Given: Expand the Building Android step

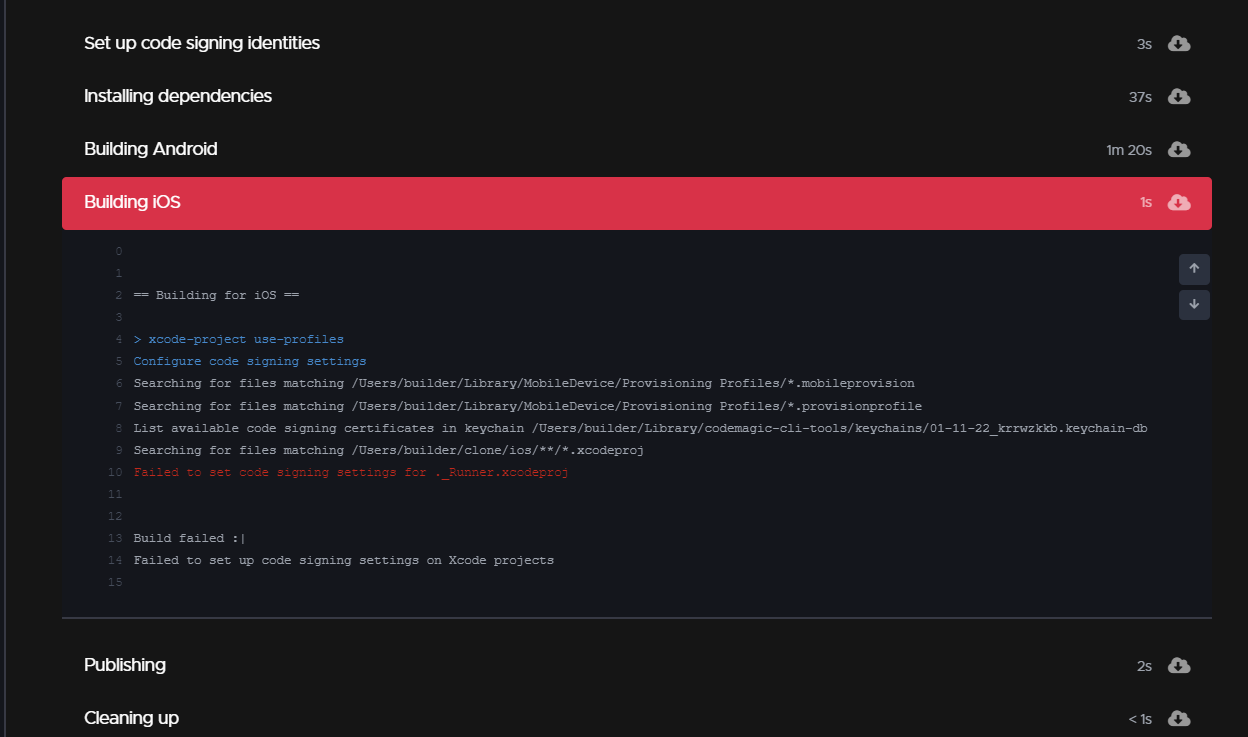Looking at the screenshot, I should 637,150.
